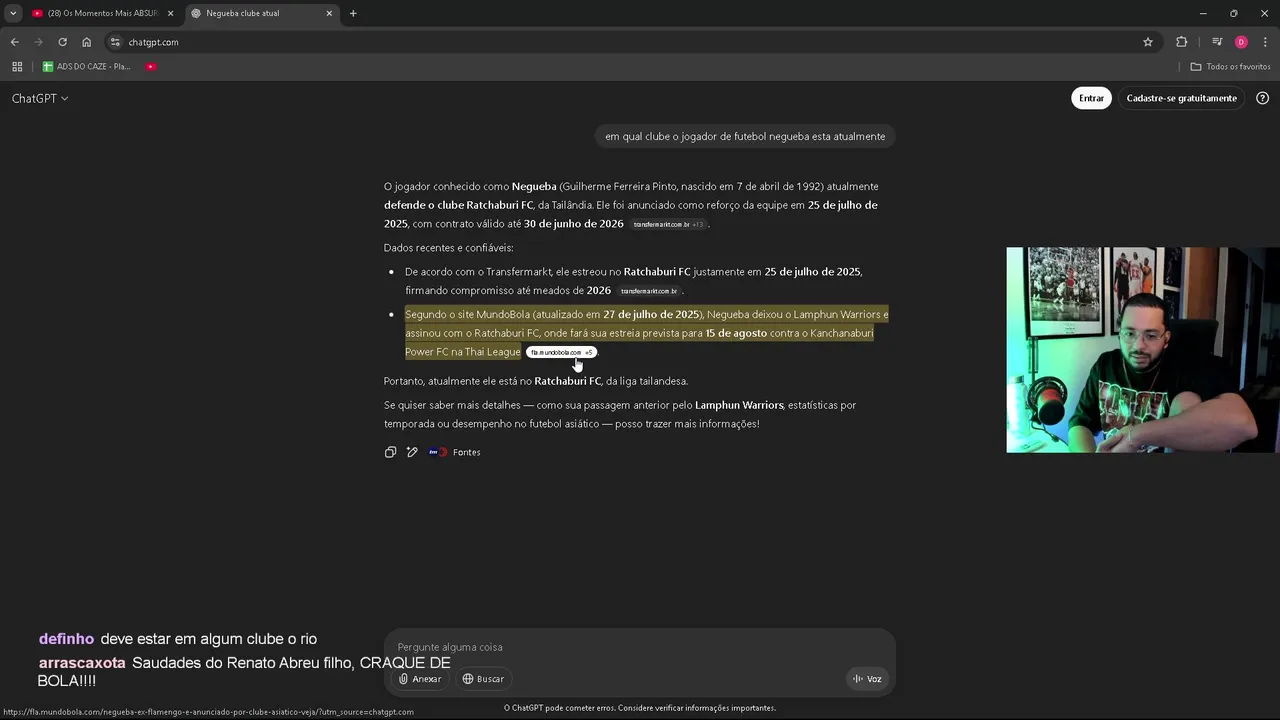The width and height of the screenshot is (1280, 720).
Task: Select the Negueba clube atual tab
Action: 262,13
